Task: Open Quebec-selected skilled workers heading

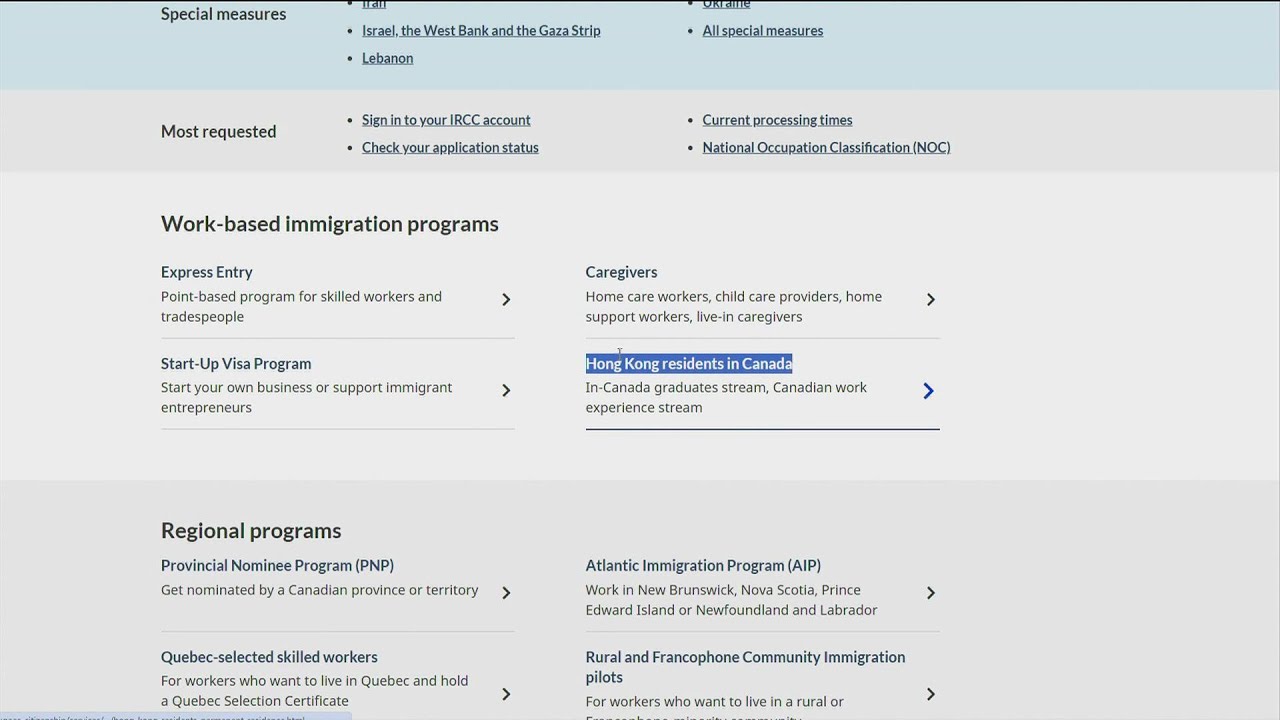Action: (269, 657)
